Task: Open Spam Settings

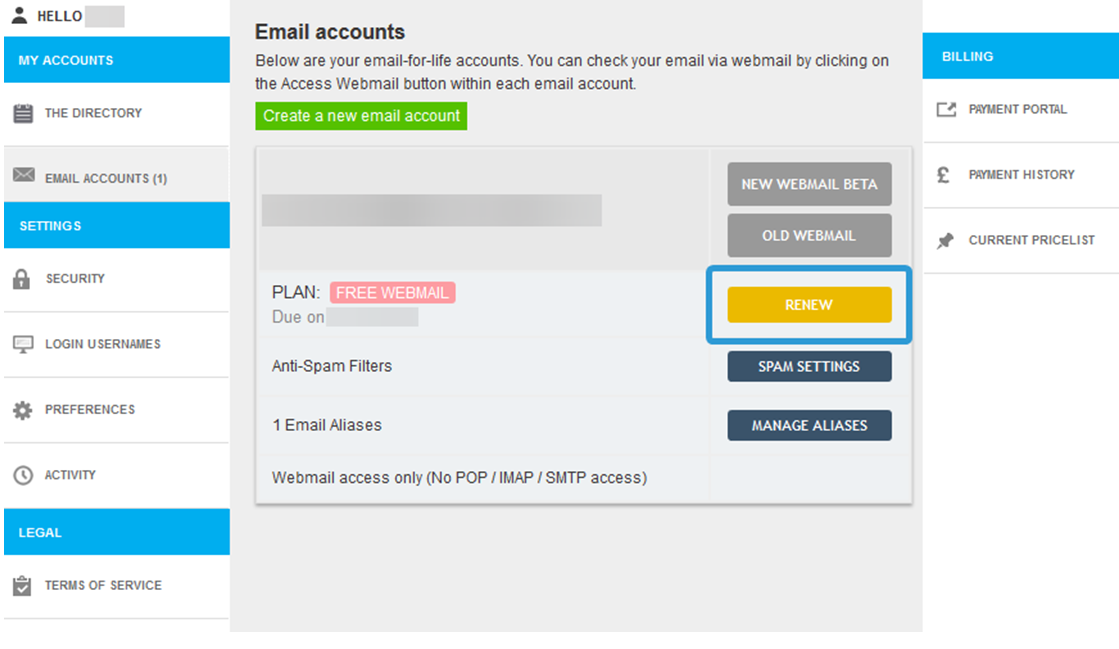Action: [x=809, y=366]
